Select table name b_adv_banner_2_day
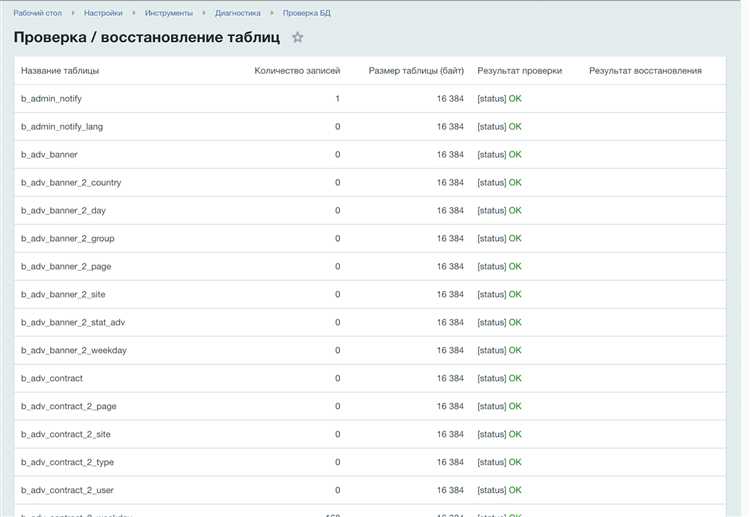Image resolution: width=750 pixels, height=517 pixels. point(63,210)
